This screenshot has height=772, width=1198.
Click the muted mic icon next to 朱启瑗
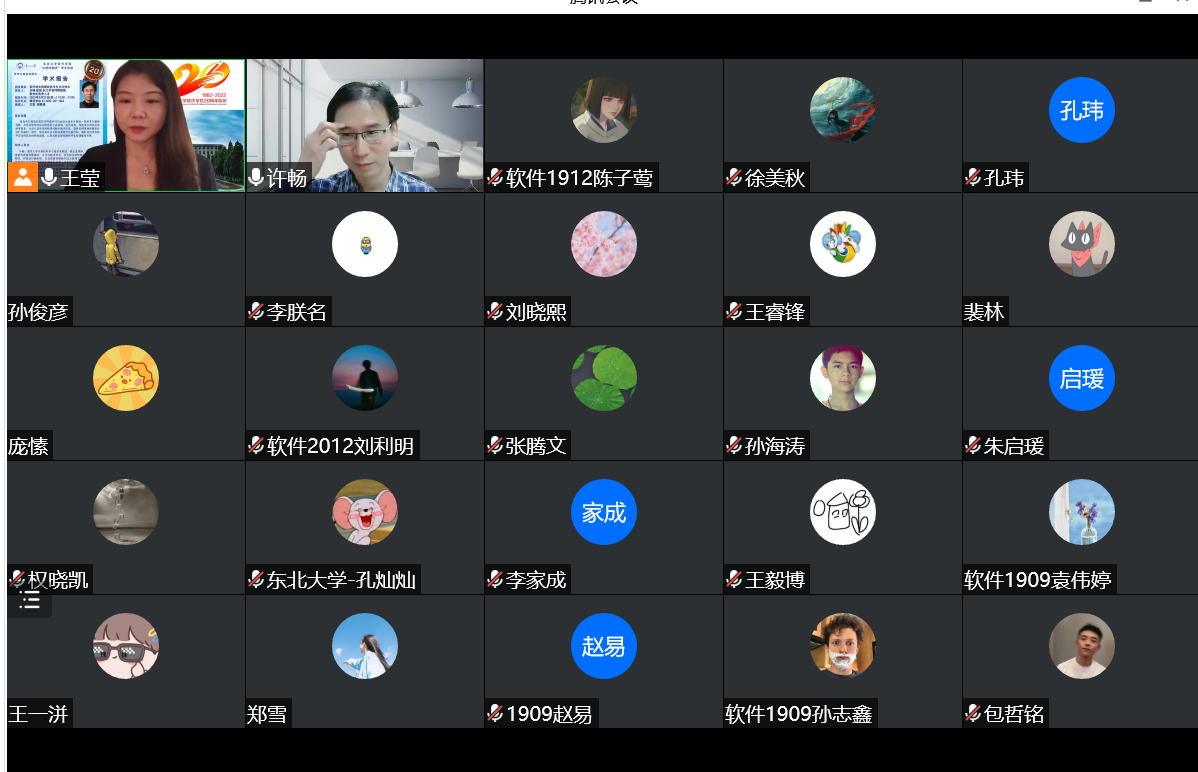click(x=973, y=446)
